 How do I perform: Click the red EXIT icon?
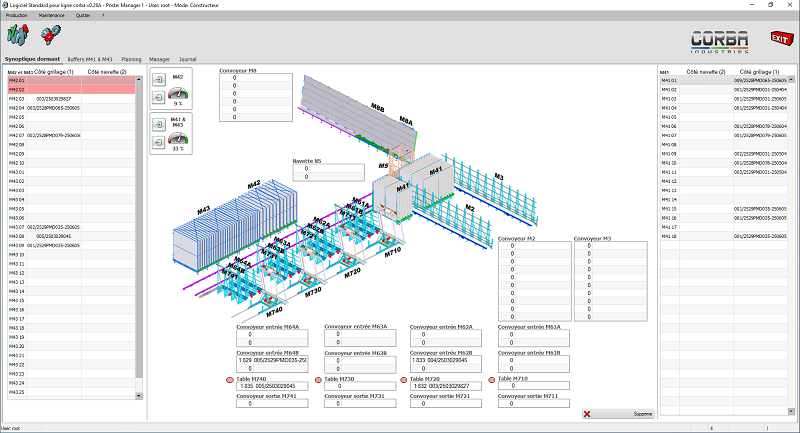[x=779, y=38]
